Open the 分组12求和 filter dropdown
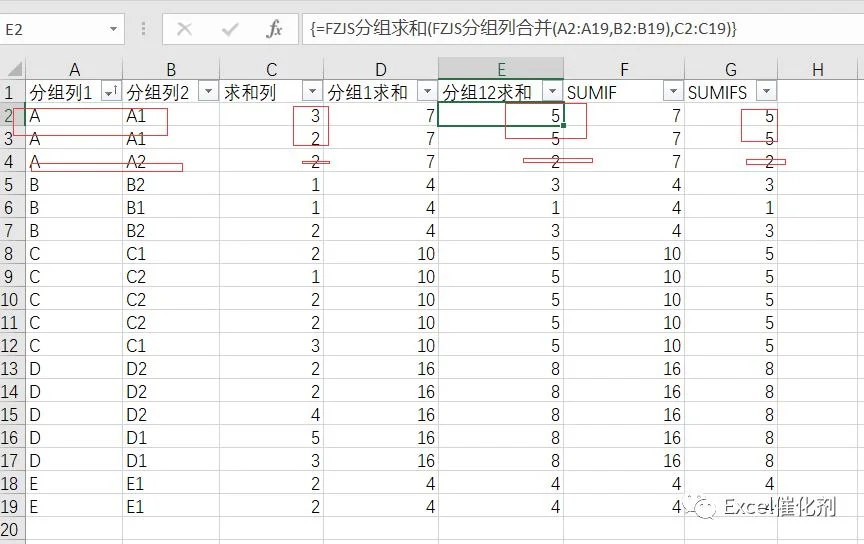 pyautogui.click(x=552, y=91)
